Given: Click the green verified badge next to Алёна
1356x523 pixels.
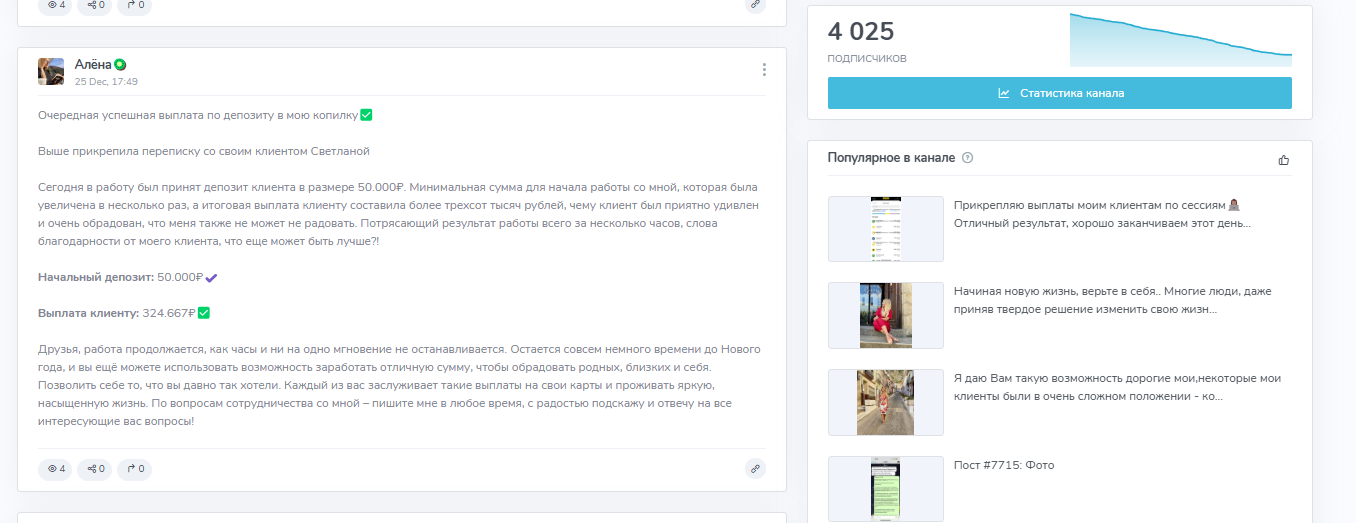Looking at the screenshot, I should [x=120, y=65].
